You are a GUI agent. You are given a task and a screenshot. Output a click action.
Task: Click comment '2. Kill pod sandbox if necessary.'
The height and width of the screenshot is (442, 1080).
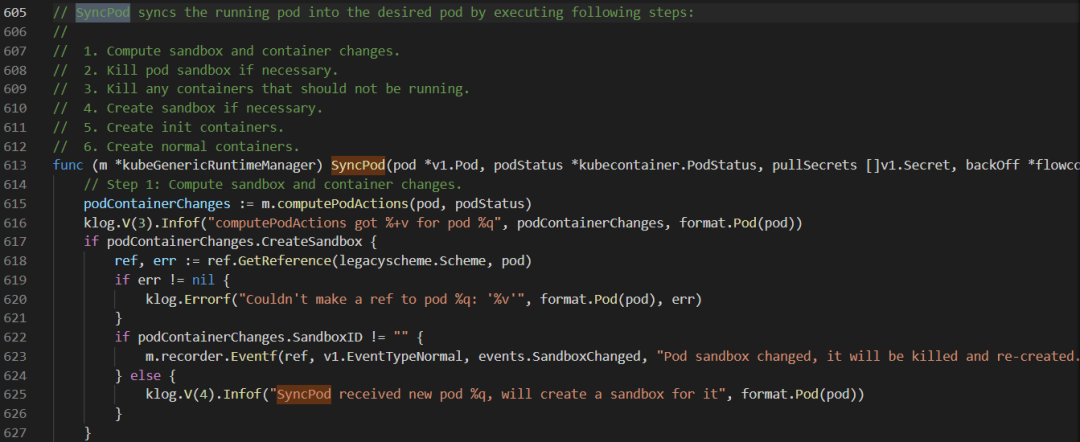[x=211, y=70]
